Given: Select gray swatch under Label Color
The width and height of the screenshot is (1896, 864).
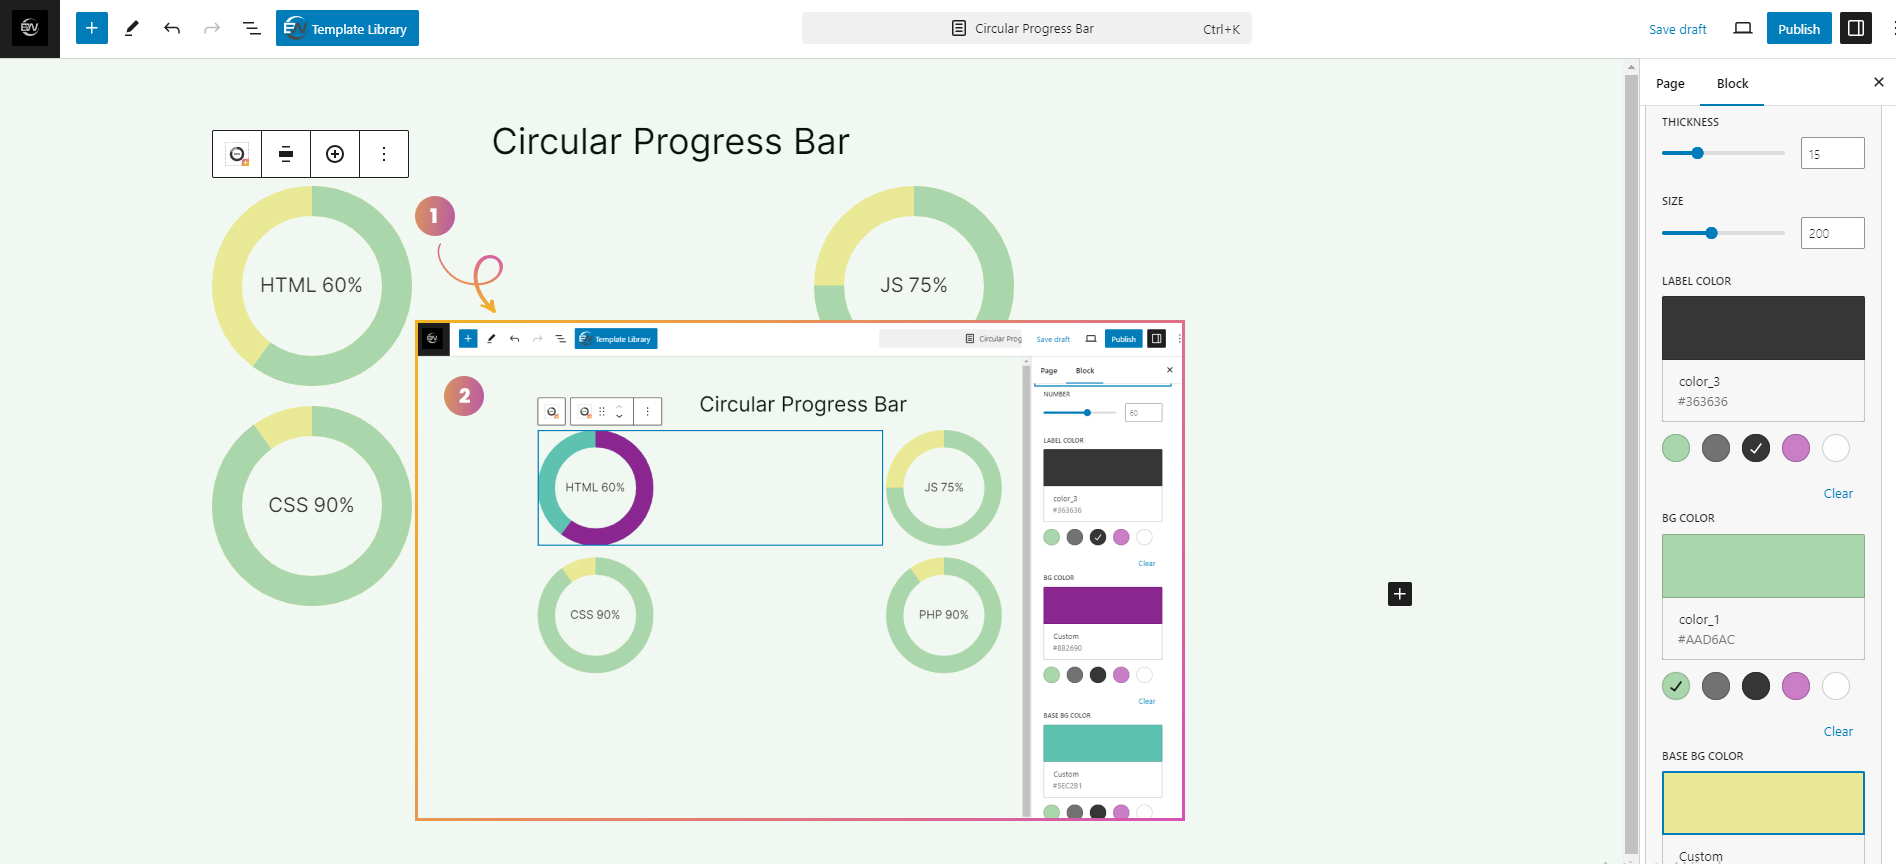Looking at the screenshot, I should click(x=1716, y=448).
